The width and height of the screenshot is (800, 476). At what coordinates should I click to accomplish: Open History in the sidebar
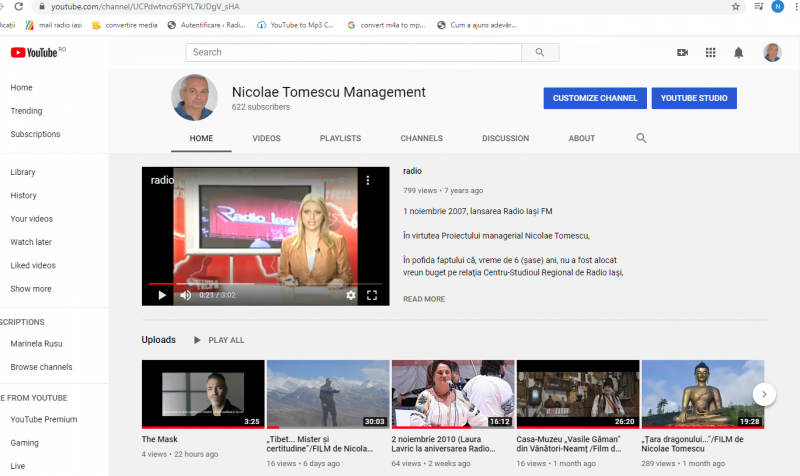pos(23,195)
